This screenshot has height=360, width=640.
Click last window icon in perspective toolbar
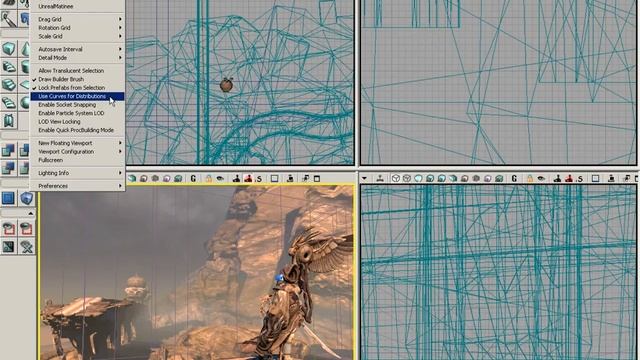pyautogui.click(x=317, y=178)
